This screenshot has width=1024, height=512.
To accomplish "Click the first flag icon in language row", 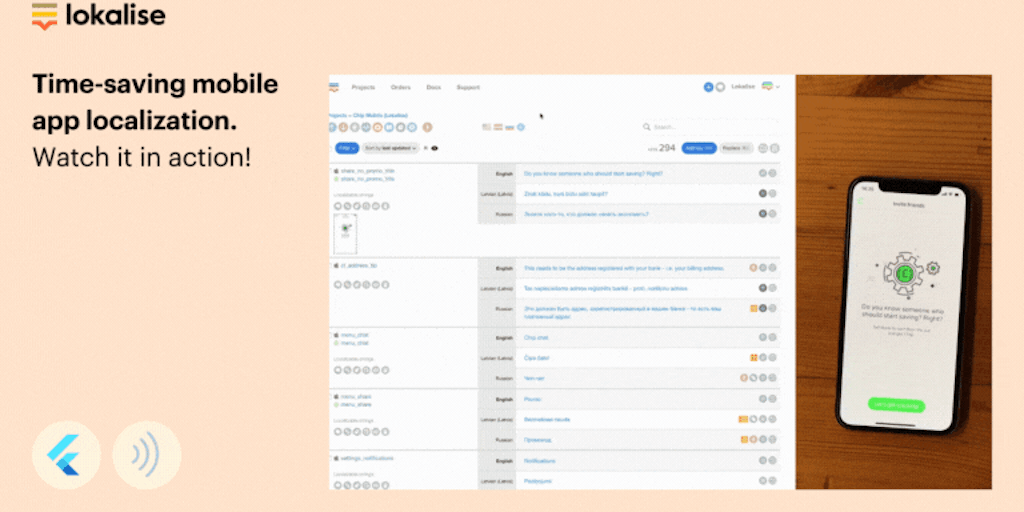I will (487, 127).
